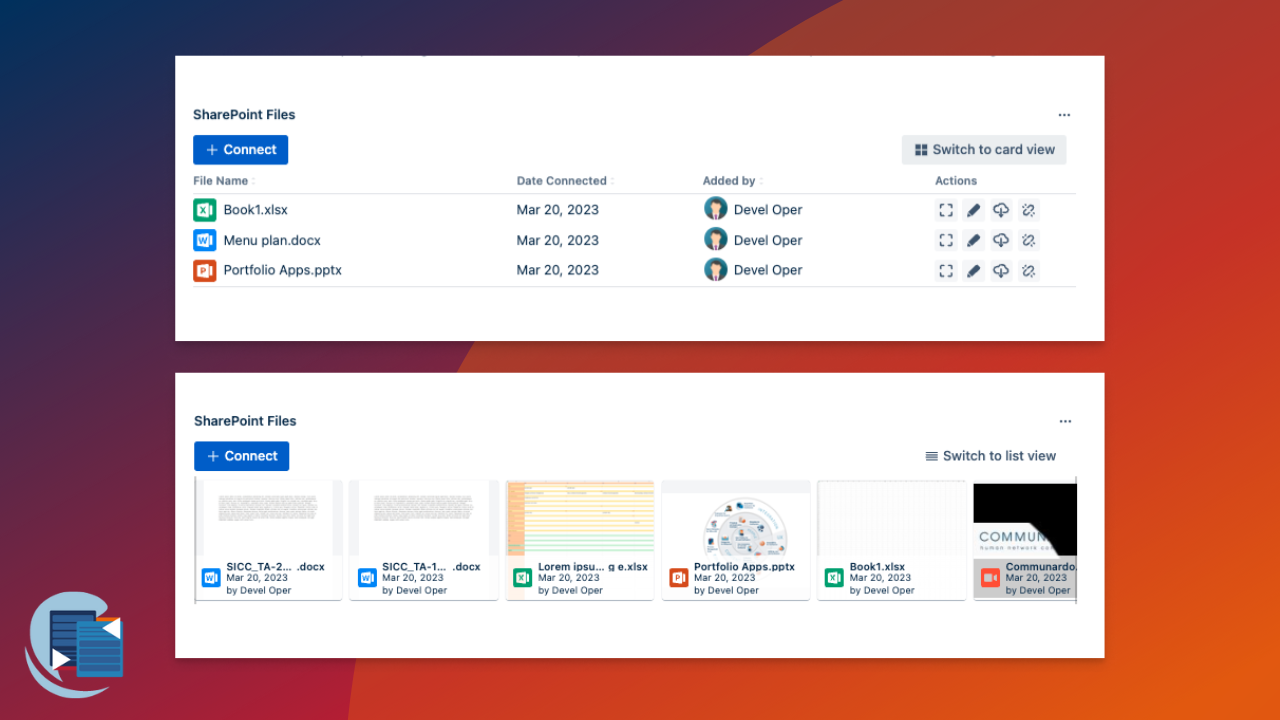
Task: Unlink Menu plan.docx from the list
Action: pos(1028,240)
